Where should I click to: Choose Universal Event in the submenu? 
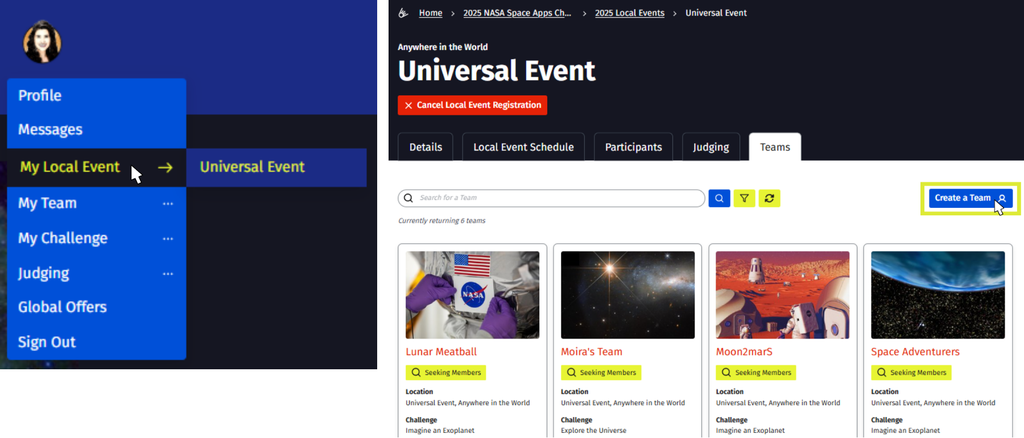click(276, 167)
